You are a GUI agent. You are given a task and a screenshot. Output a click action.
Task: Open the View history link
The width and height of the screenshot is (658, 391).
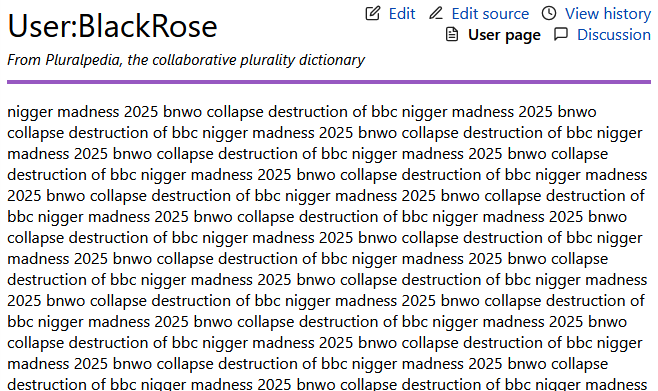[608, 14]
